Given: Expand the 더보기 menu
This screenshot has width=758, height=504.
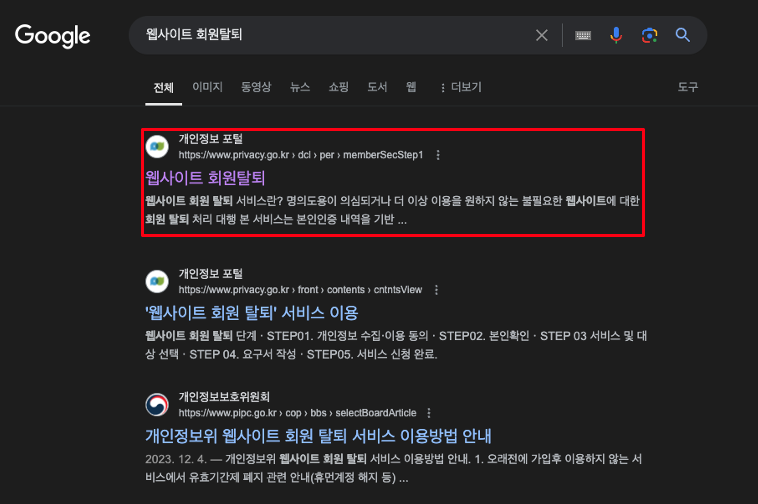Looking at the screenshot, I should click(461, 87).
